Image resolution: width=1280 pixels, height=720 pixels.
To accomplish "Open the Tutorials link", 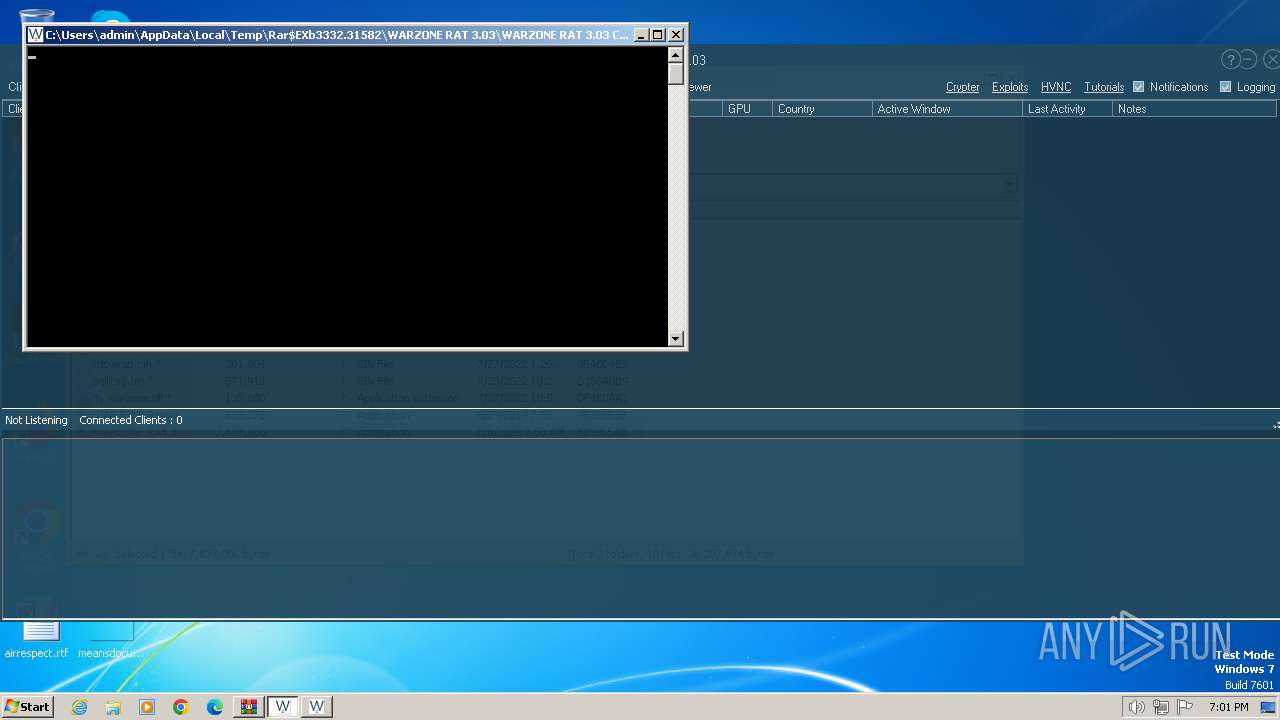I will coord(1104,87).
